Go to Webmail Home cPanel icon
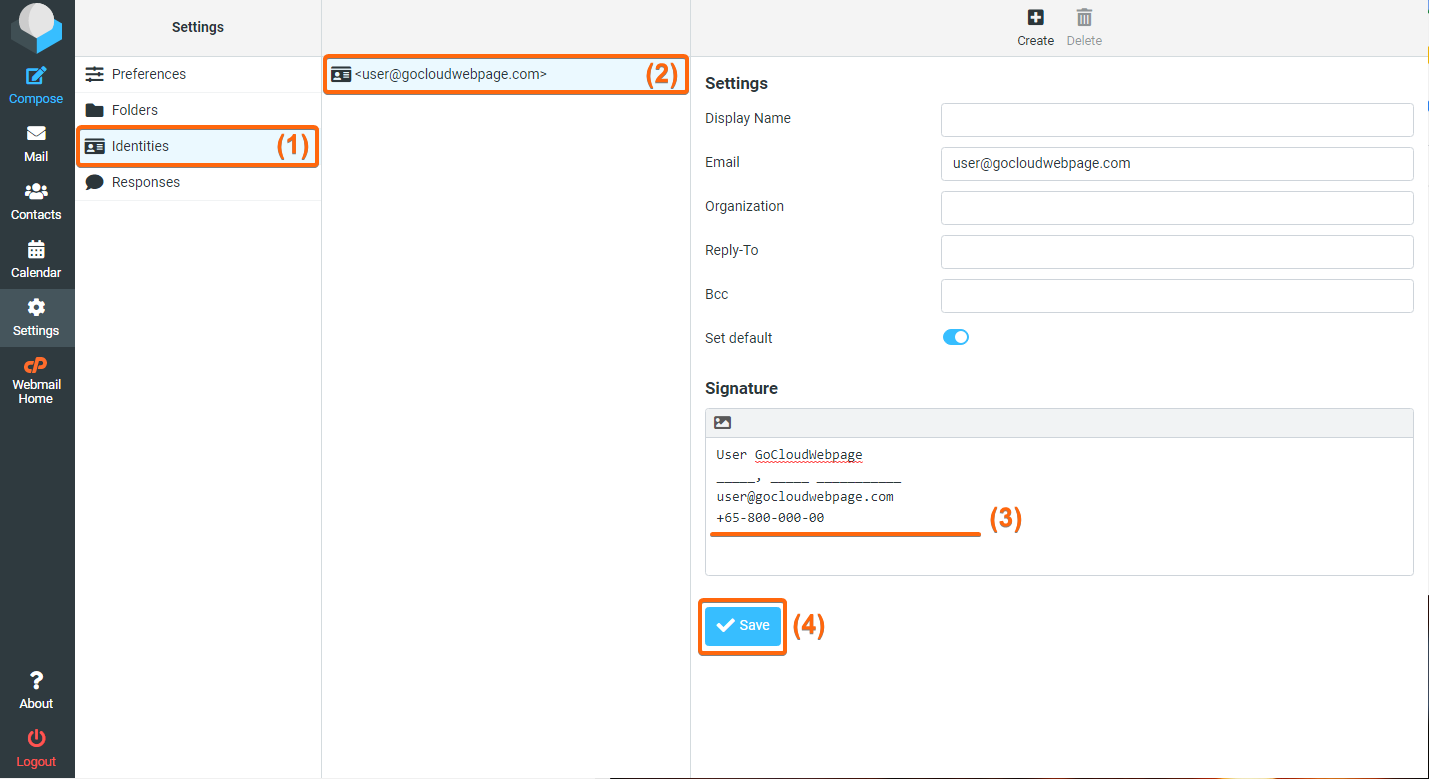 point(36,364)
